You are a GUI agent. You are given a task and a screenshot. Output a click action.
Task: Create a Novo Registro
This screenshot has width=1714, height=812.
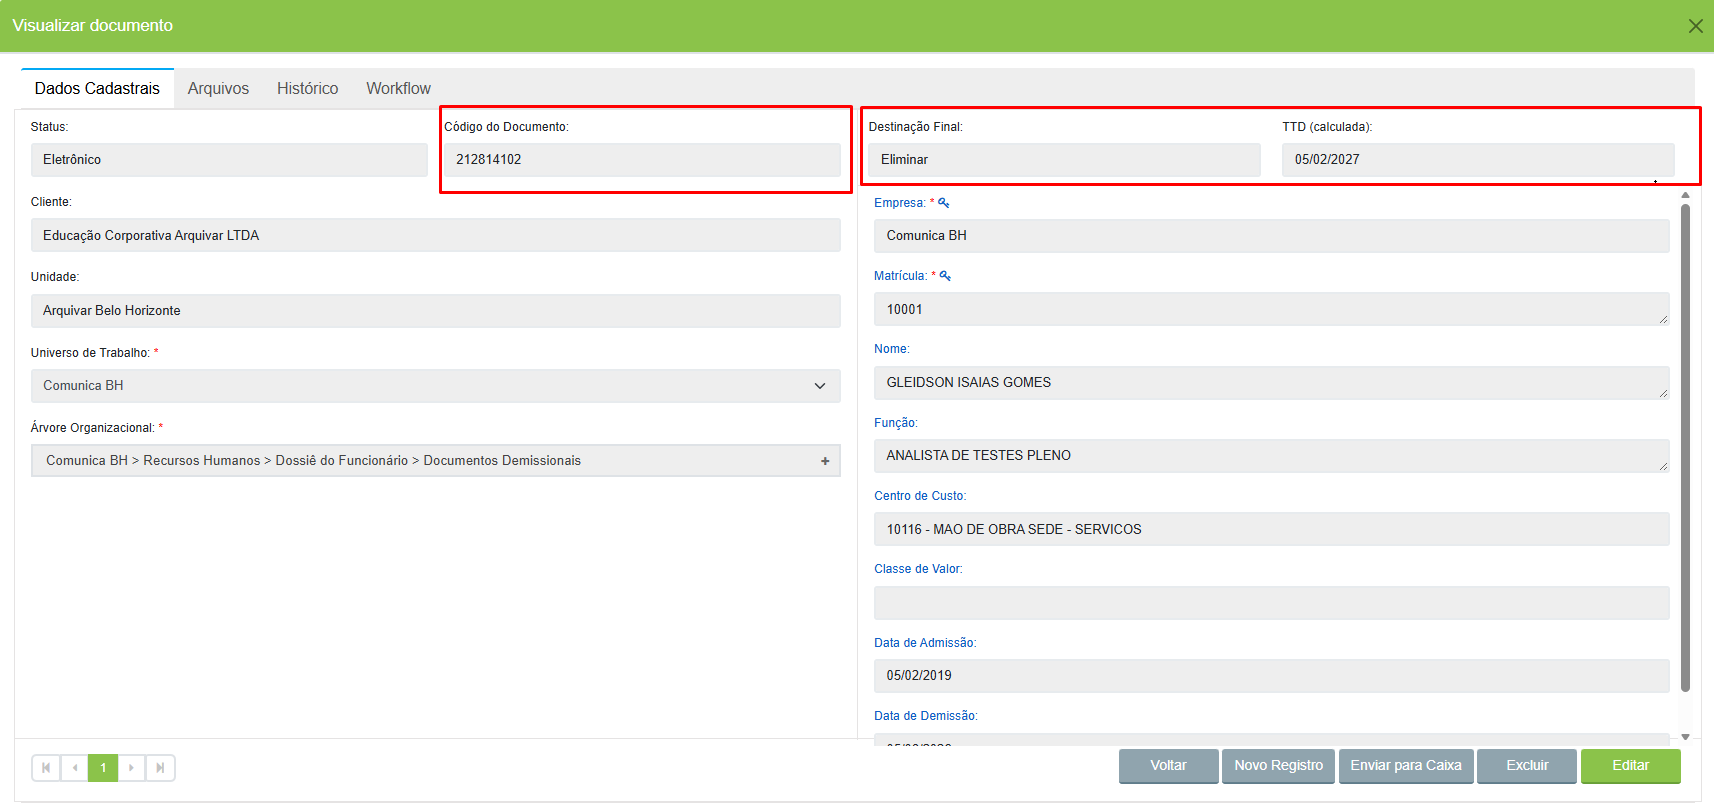pos(1278,766)
